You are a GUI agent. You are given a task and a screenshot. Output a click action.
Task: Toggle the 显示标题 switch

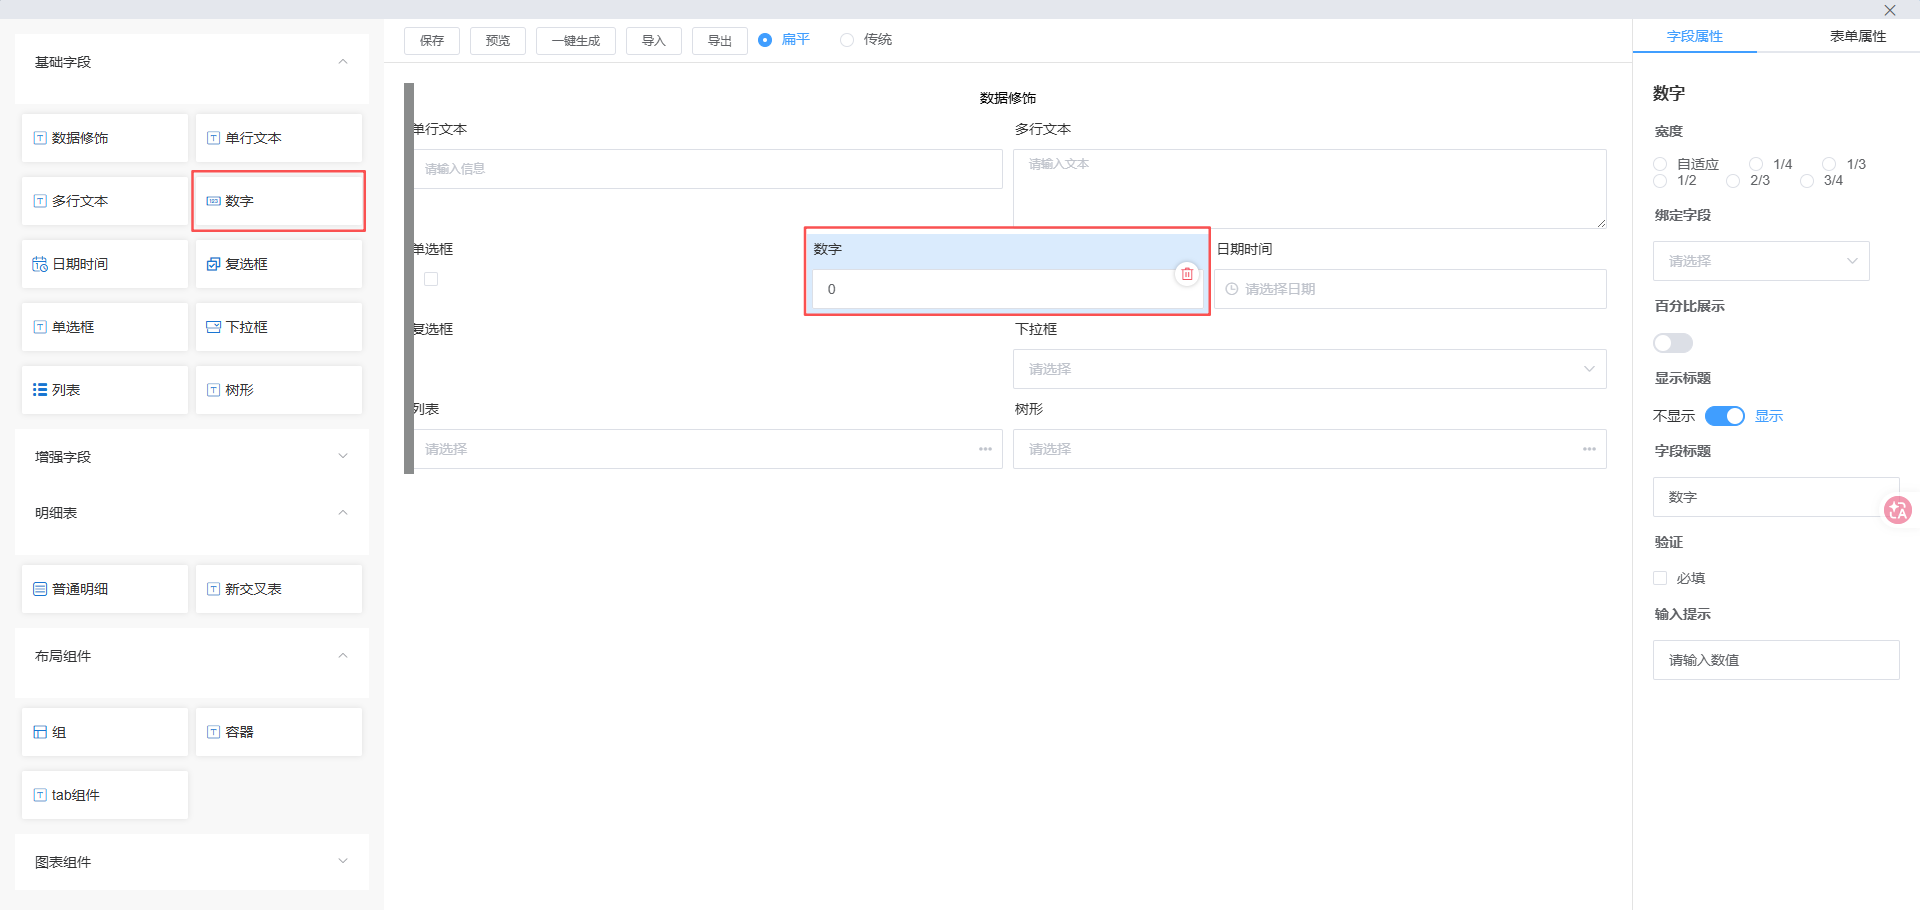1725,416
